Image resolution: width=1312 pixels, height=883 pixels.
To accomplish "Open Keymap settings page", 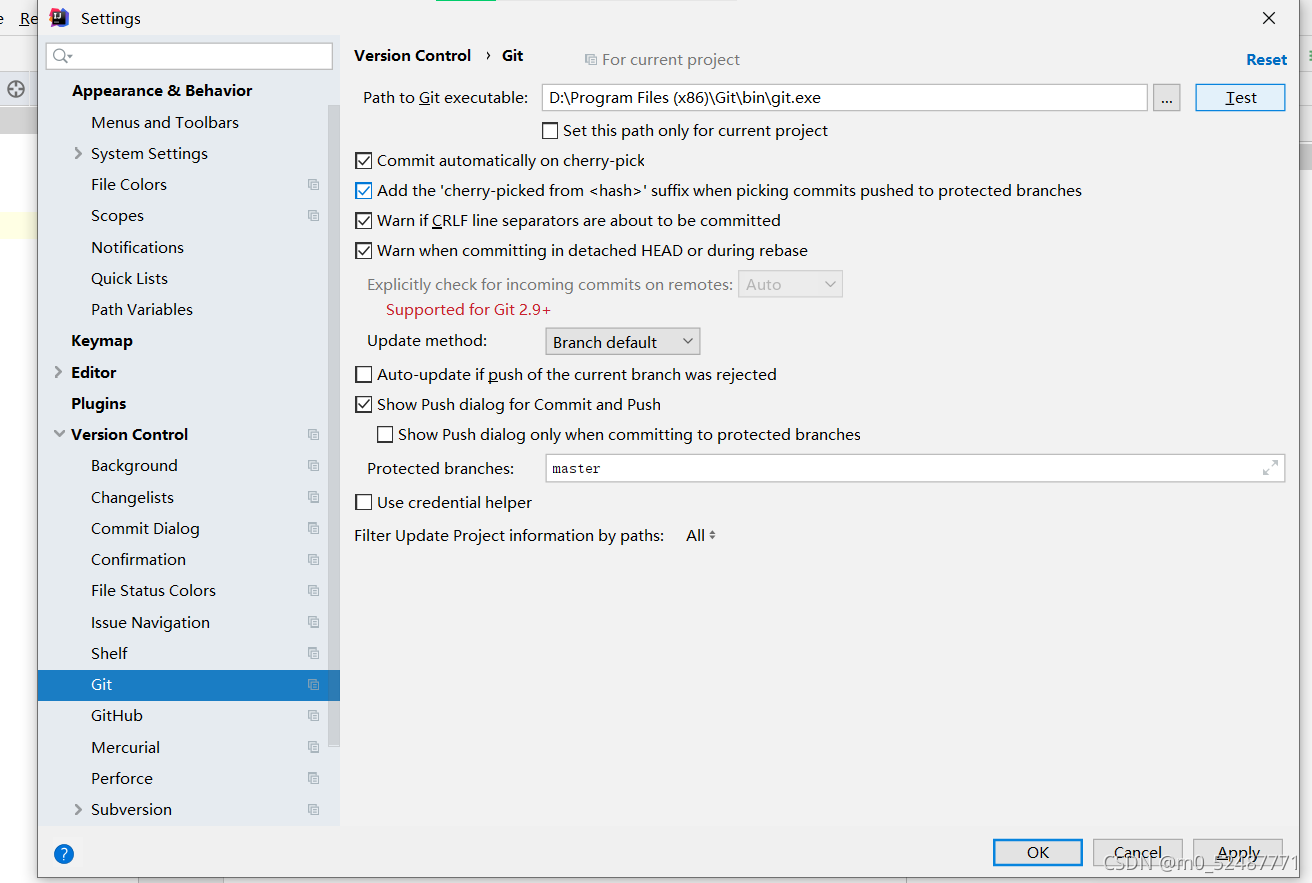I will coord(102,340).
